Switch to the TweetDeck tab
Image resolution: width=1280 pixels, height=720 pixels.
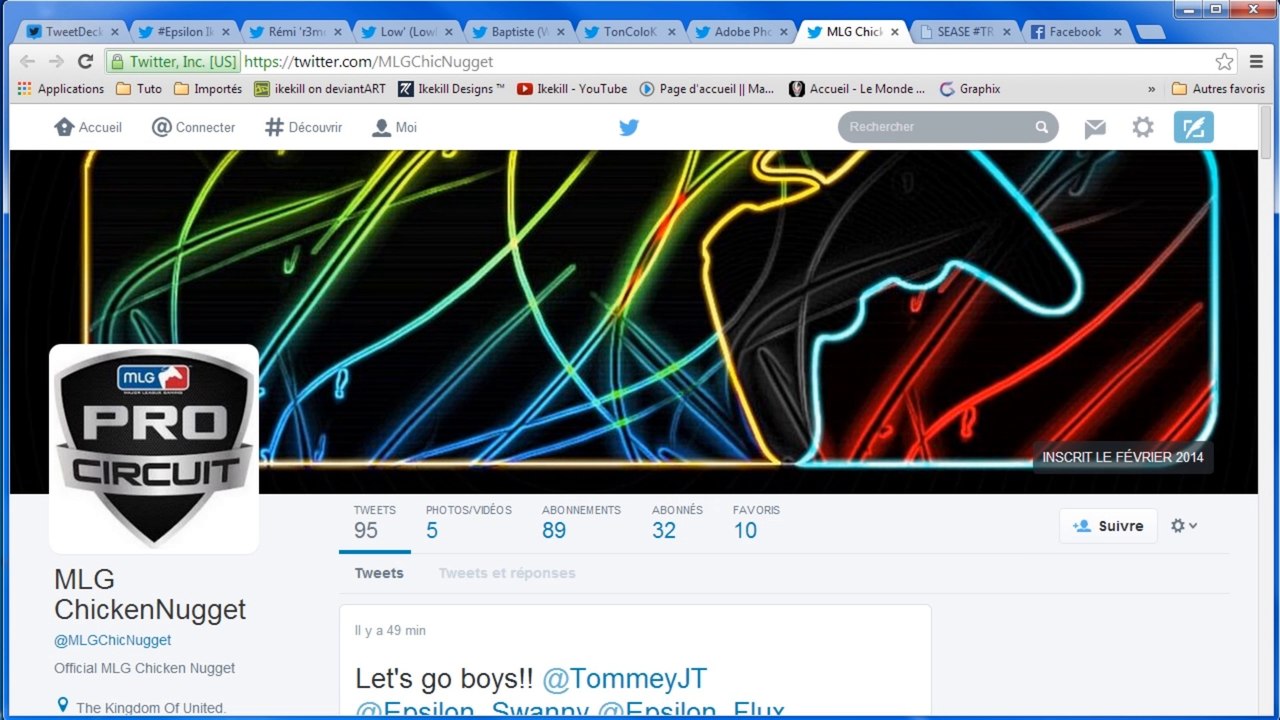point(73,32)
